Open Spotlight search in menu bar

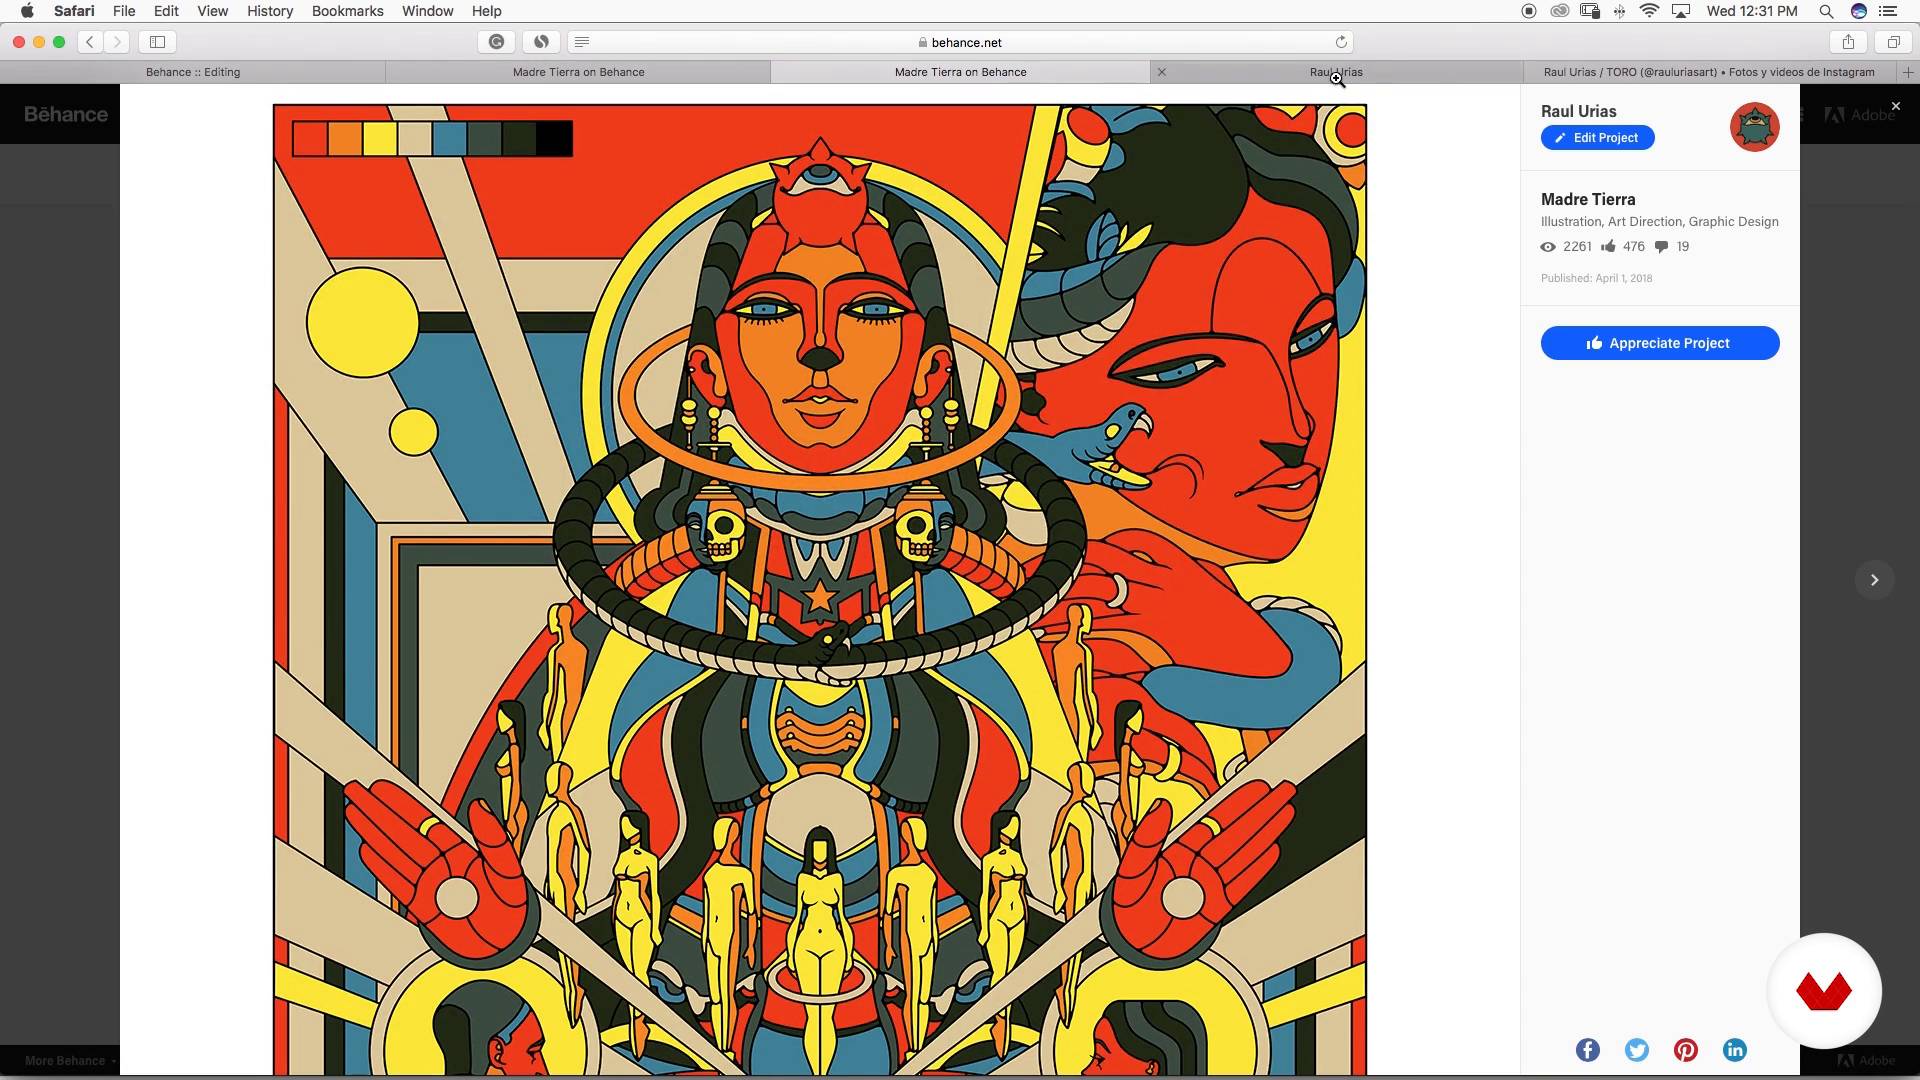click(x=1826, y=11)
